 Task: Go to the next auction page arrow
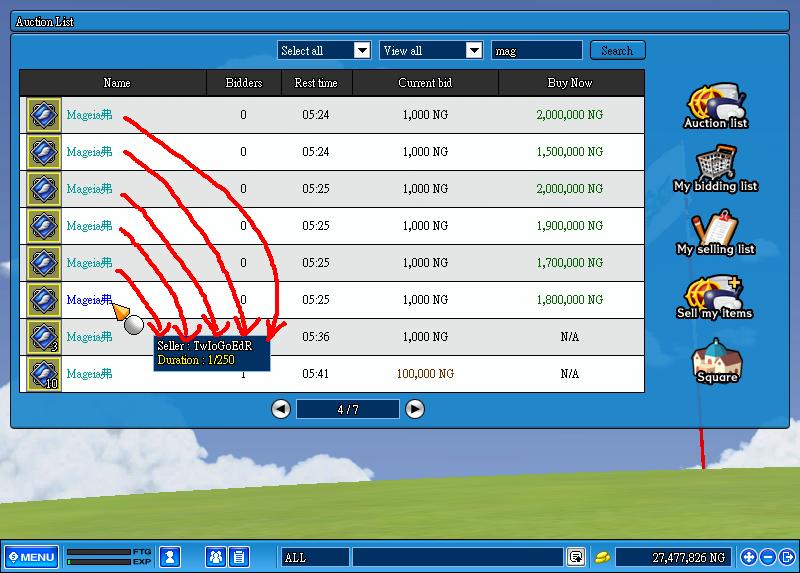(415, 409)
